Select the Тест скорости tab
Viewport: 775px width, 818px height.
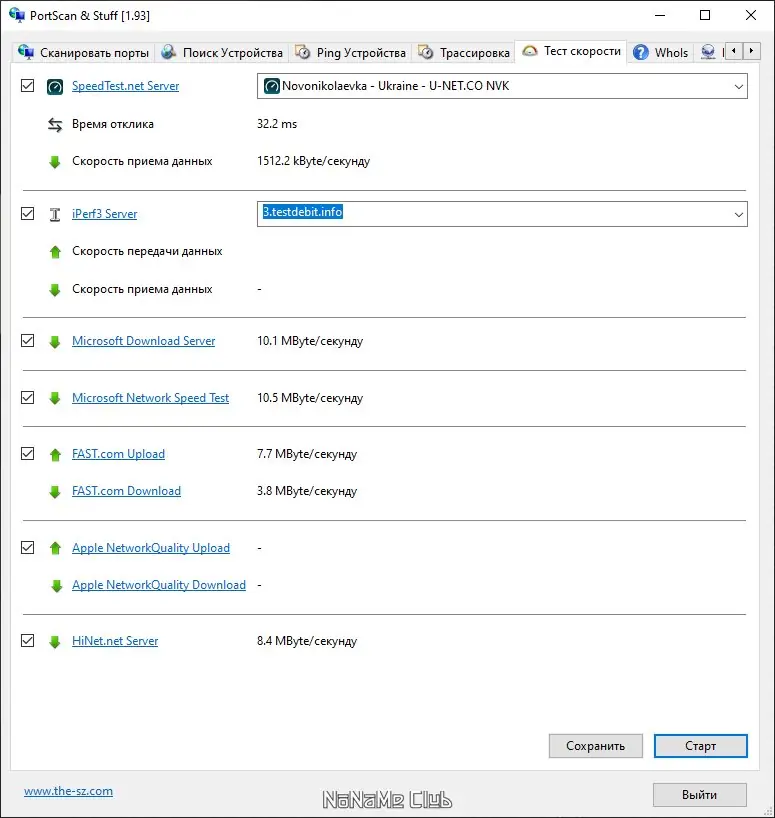(x=572, y=51)
